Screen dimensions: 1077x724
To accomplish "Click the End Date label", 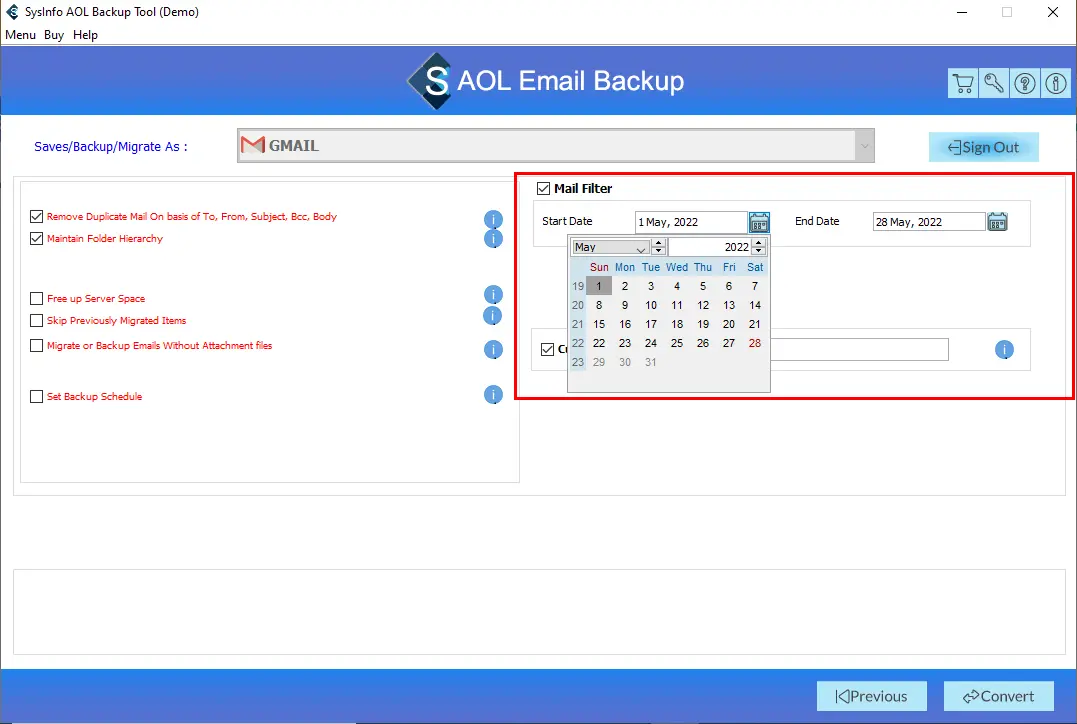I will pyautogui.click(x=817, y=221).
